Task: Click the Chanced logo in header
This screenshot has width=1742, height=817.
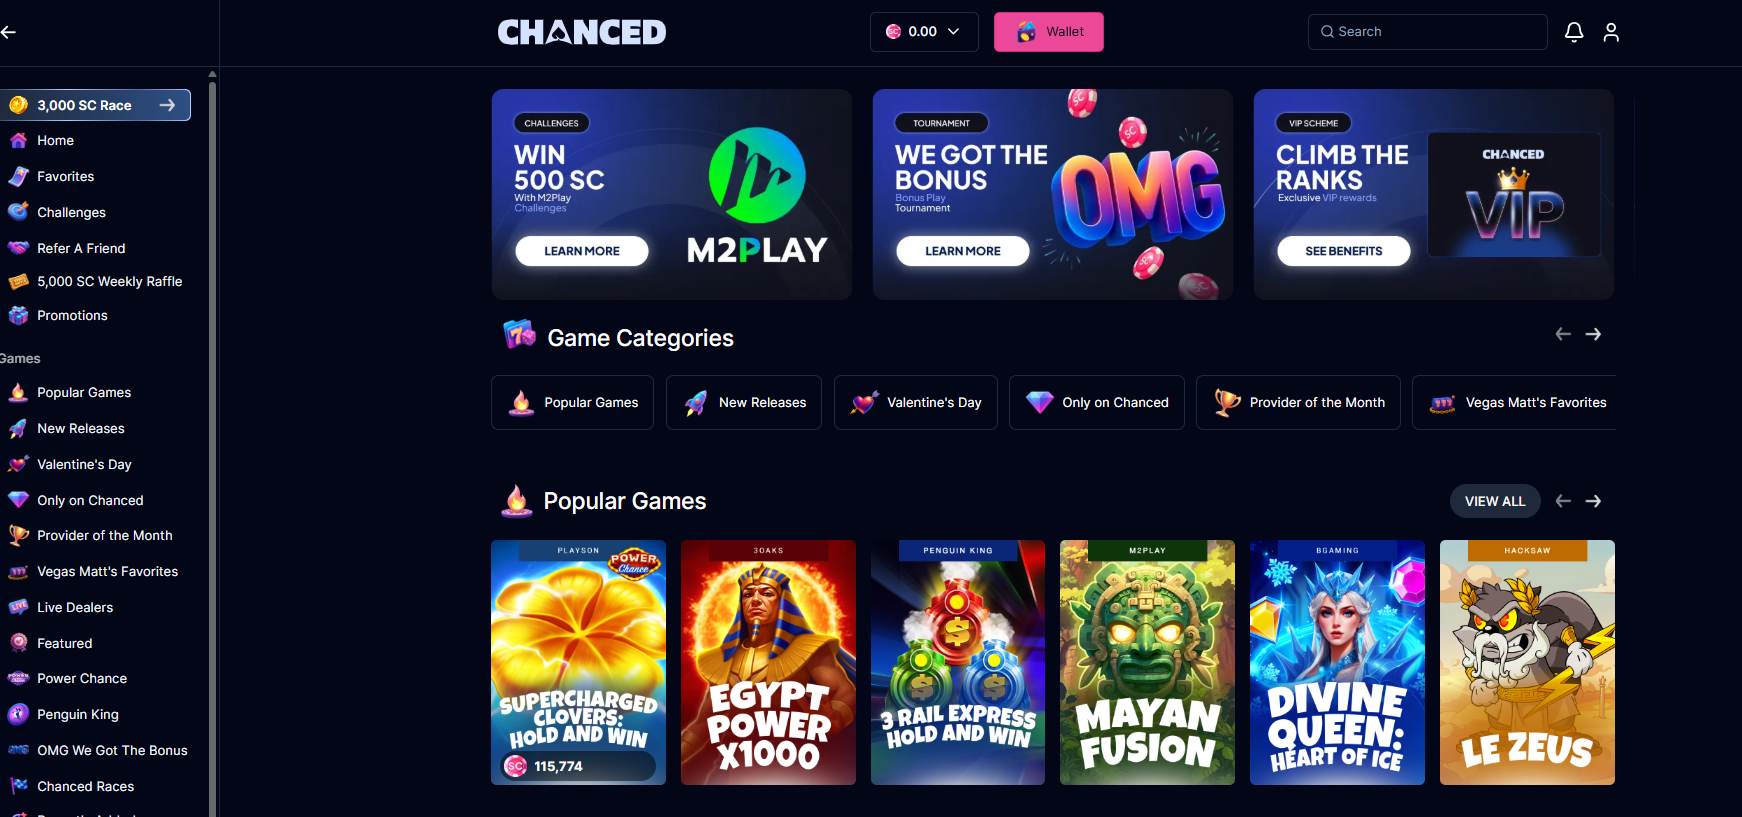Action: coord(582,32)
